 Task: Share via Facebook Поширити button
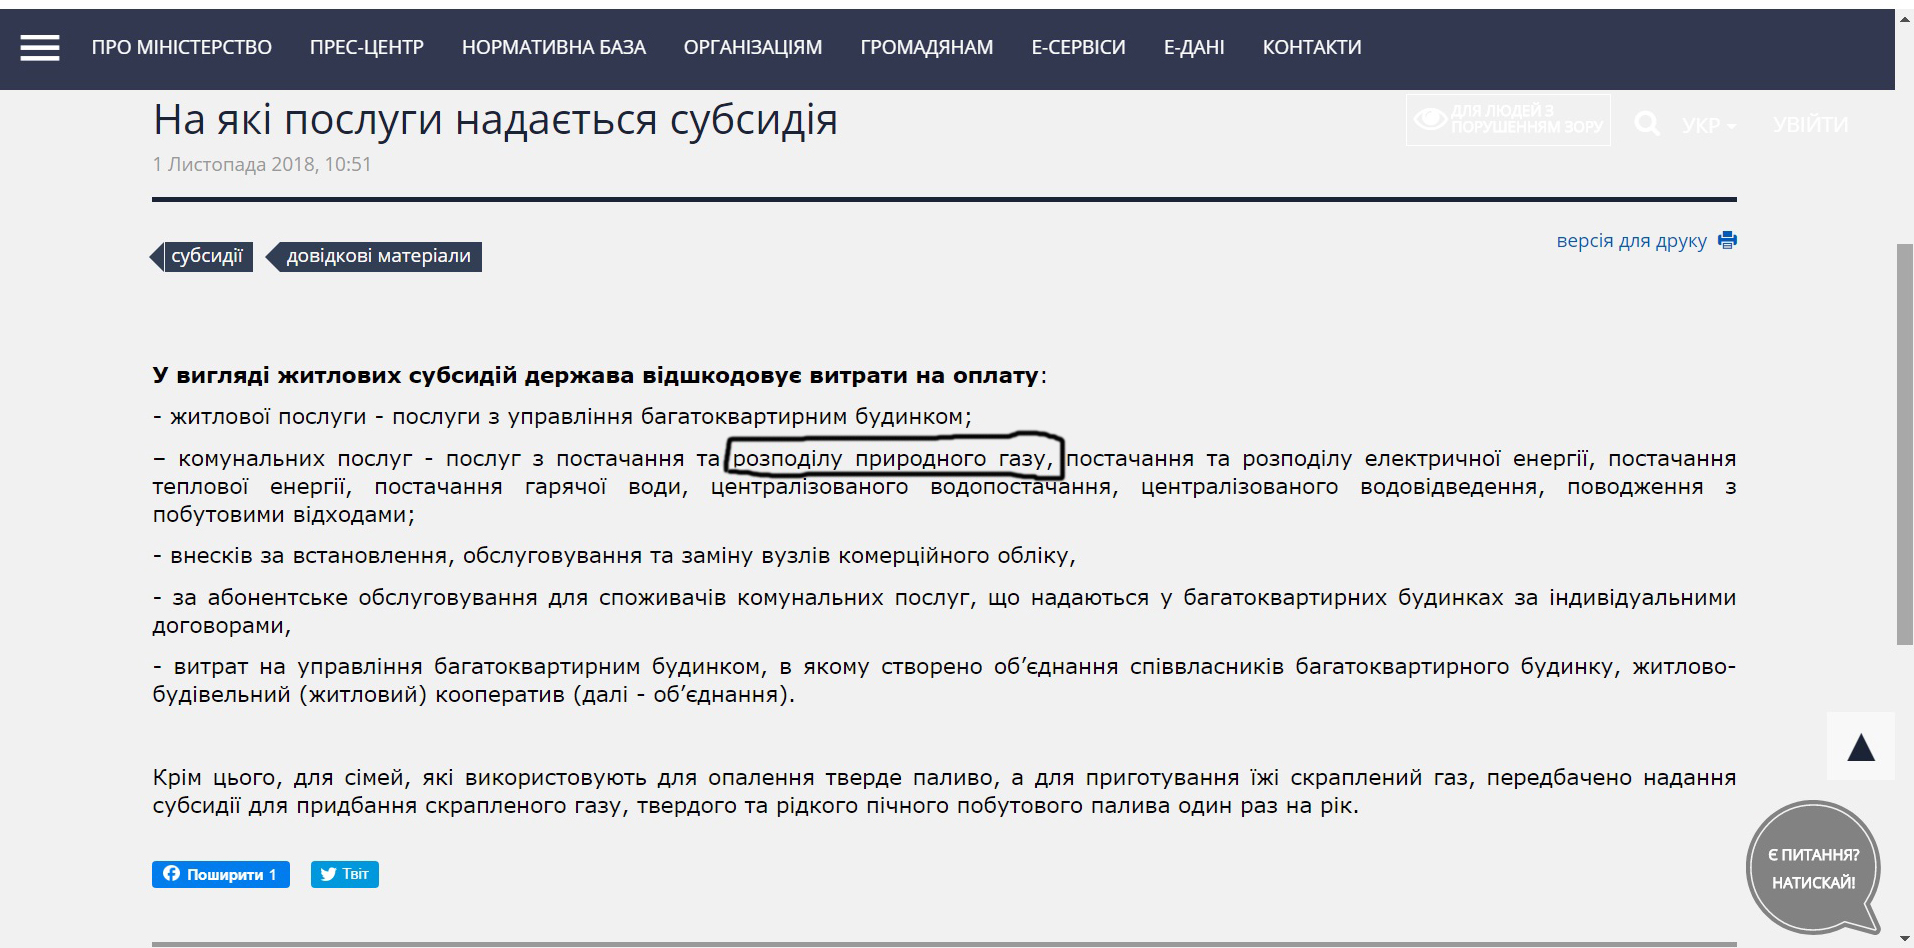(221, 874)
